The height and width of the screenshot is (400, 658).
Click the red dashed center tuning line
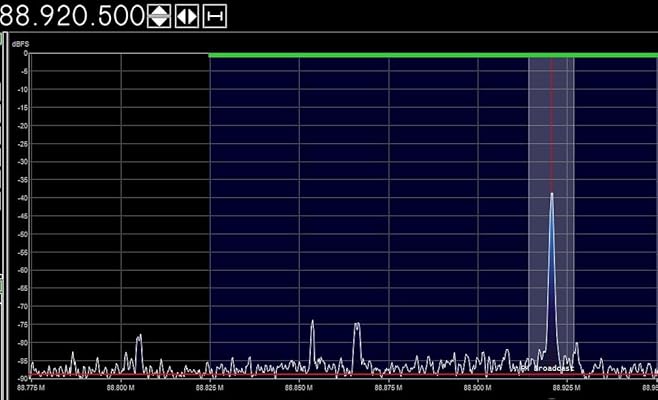pos(552,126)
